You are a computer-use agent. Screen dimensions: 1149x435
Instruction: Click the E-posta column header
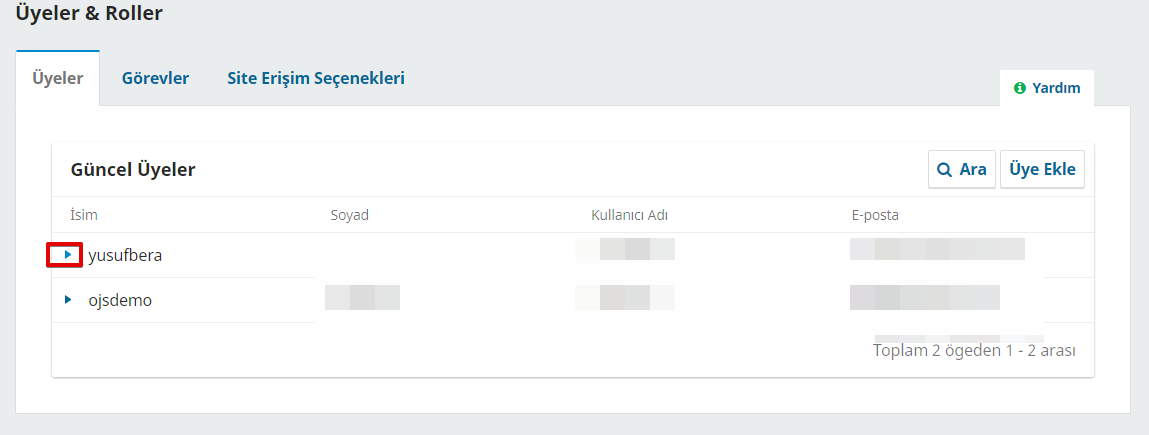[x=875, y=215]
